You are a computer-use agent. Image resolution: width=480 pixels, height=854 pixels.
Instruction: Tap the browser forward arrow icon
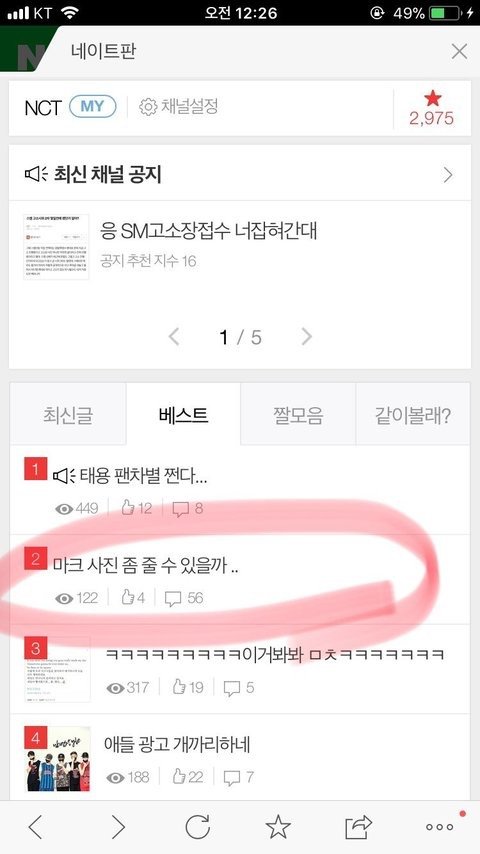coord(118,827)
